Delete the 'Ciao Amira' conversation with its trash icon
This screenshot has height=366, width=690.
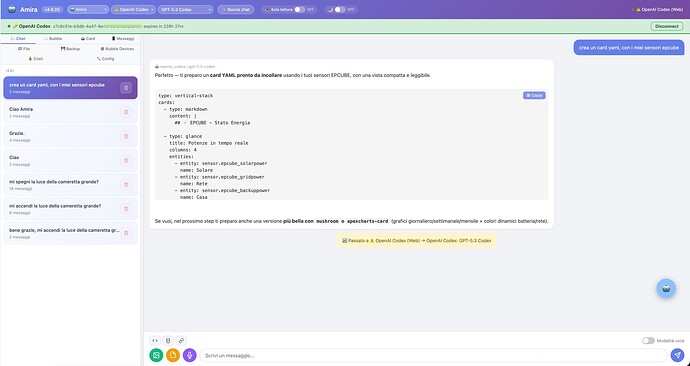126,112
